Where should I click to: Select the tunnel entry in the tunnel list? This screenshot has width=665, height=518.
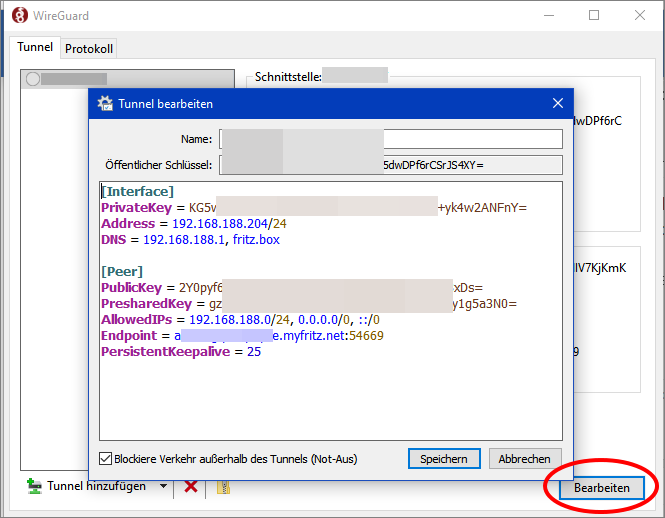click(127, 79)
